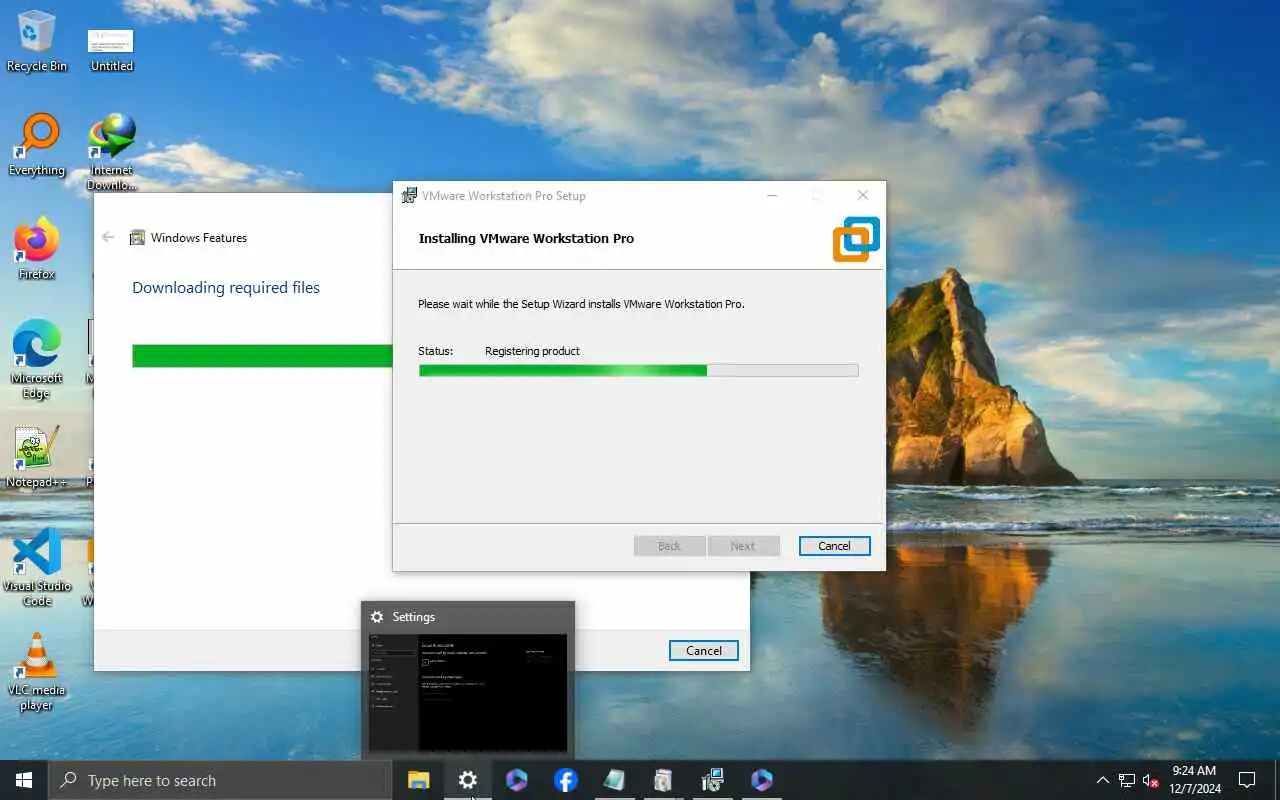Open the Start menu
Screen dimensions: 1280x800
coord(24,780)
